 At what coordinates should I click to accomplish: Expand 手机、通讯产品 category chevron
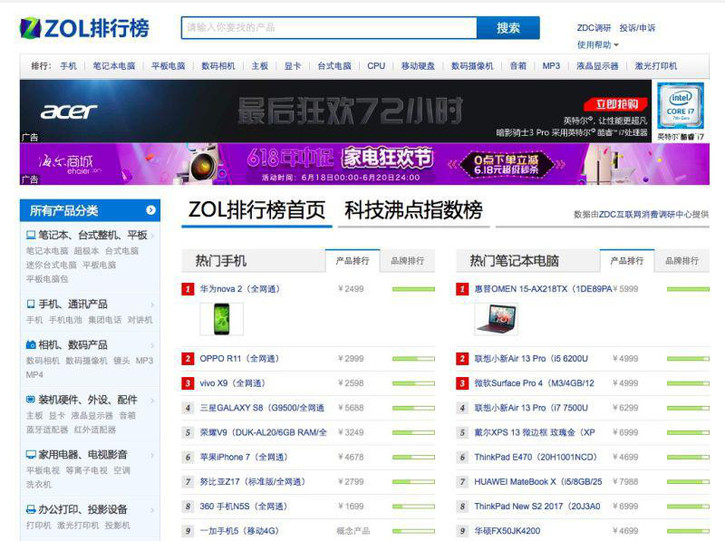click(x=152, y=304)
